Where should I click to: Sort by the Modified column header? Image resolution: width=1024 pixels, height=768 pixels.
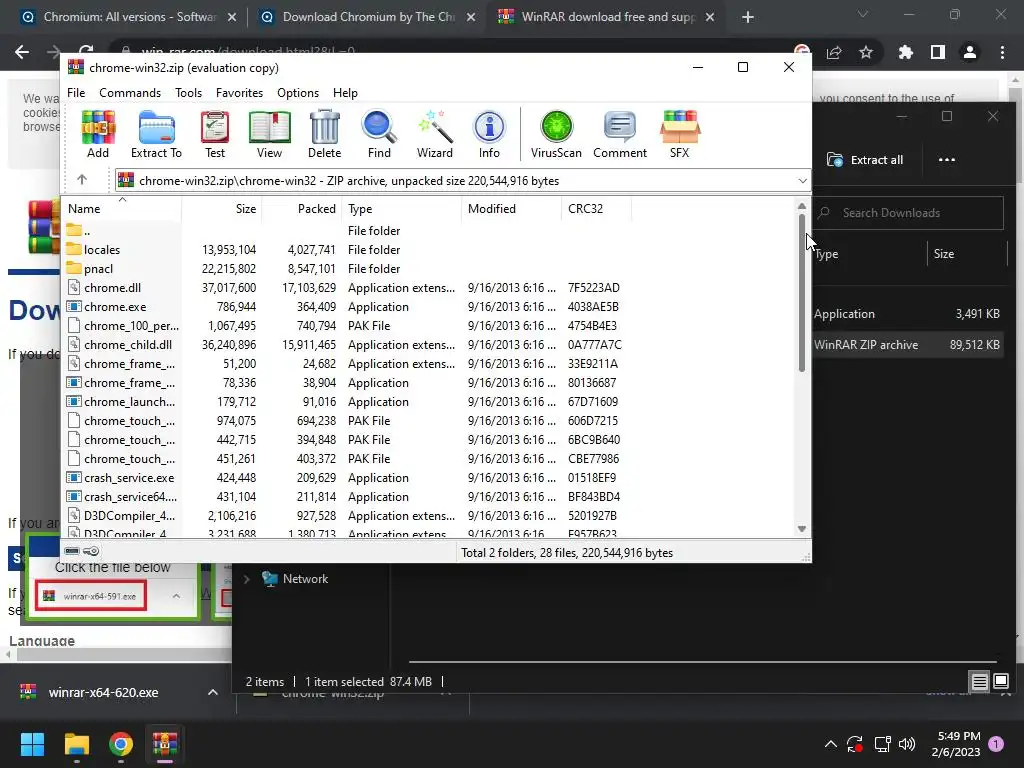click(x=511, y=208)
